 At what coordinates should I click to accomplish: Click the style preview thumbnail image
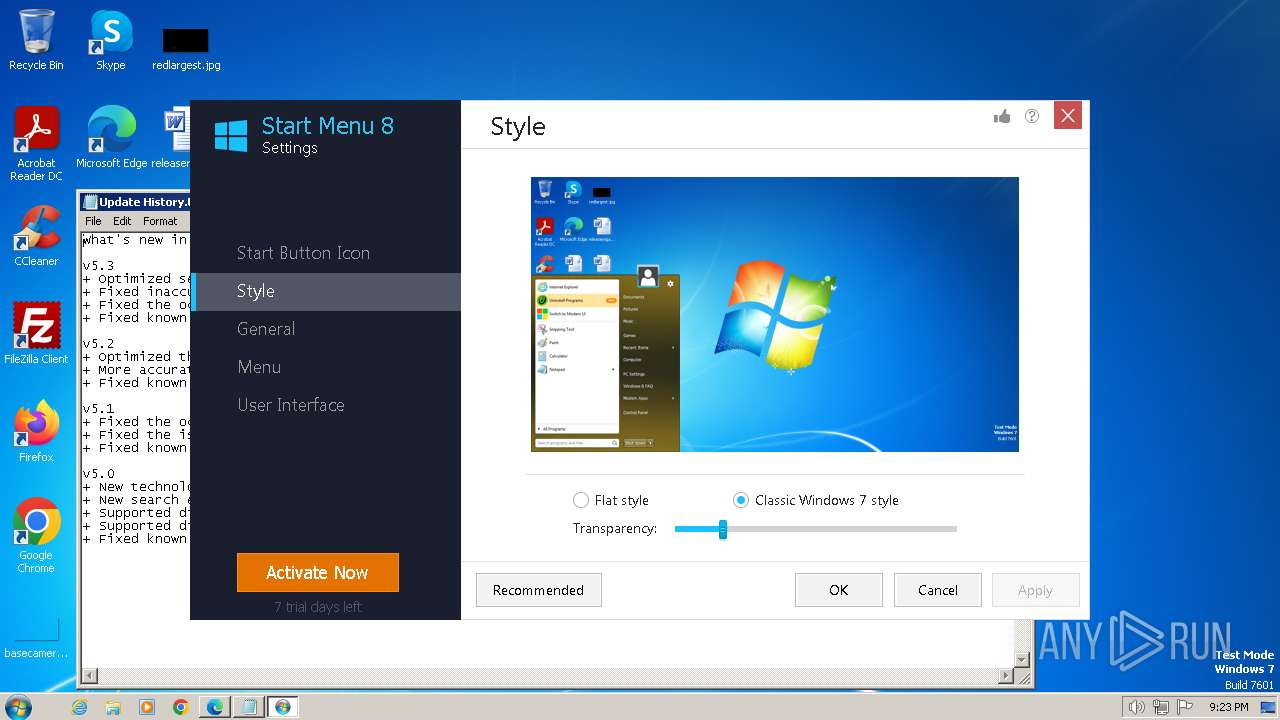[775, 314]
